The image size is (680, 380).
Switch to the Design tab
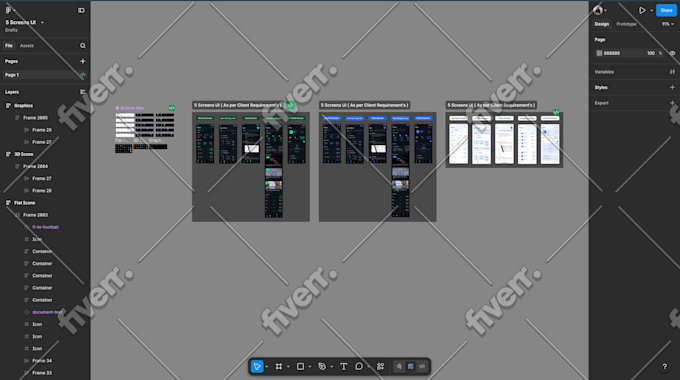tap(602, 24)
